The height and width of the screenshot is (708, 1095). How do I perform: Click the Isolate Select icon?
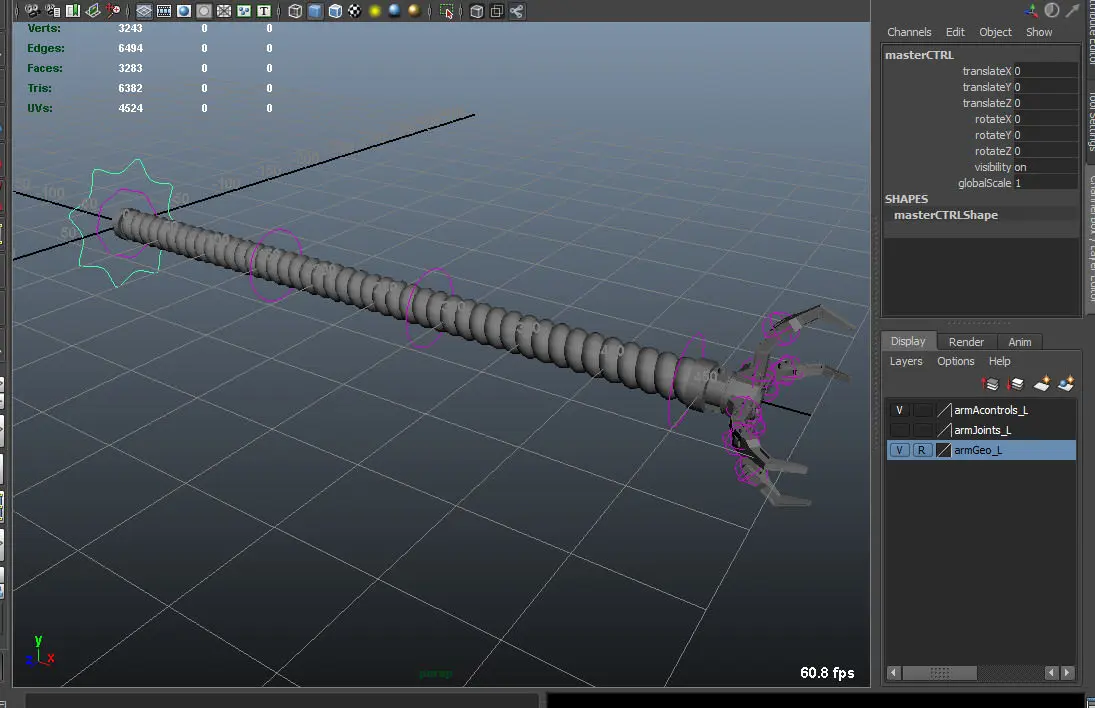point(446,10)
